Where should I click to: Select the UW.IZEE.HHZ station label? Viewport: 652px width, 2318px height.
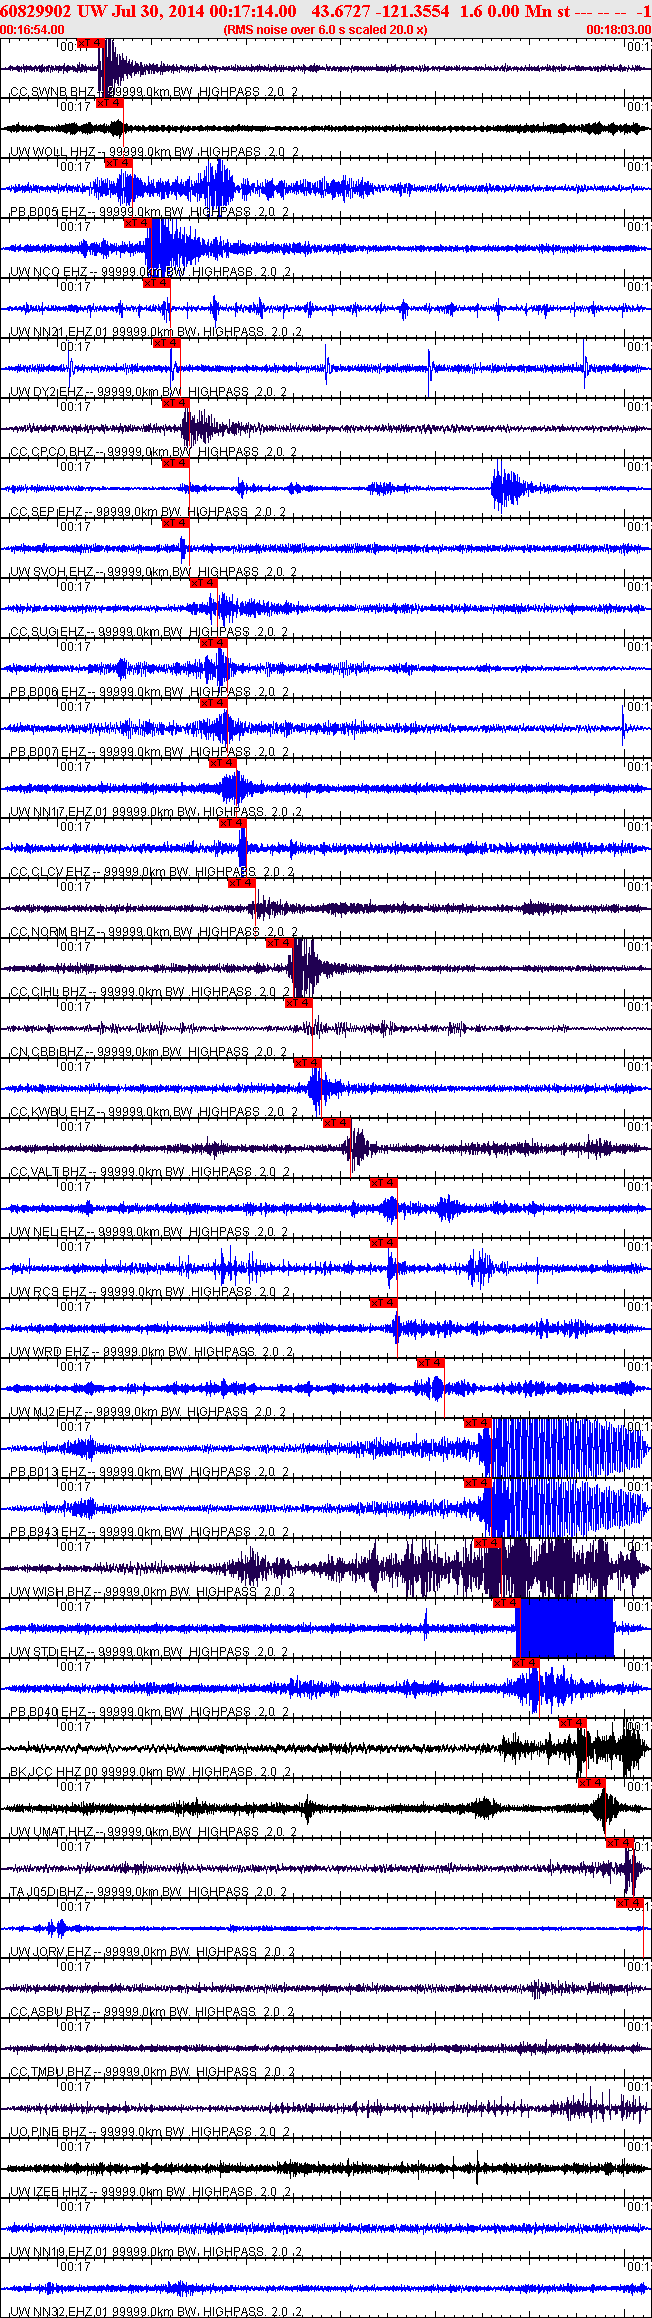49,2192
